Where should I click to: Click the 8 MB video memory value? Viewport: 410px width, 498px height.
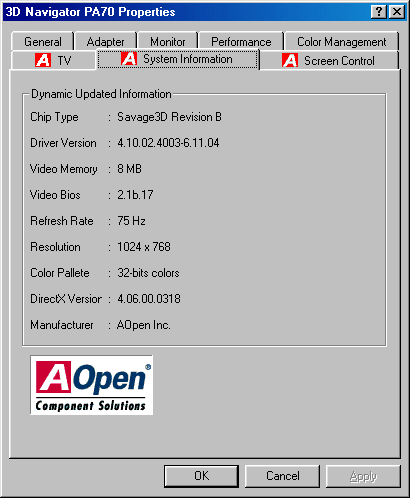tap(129, 169)
